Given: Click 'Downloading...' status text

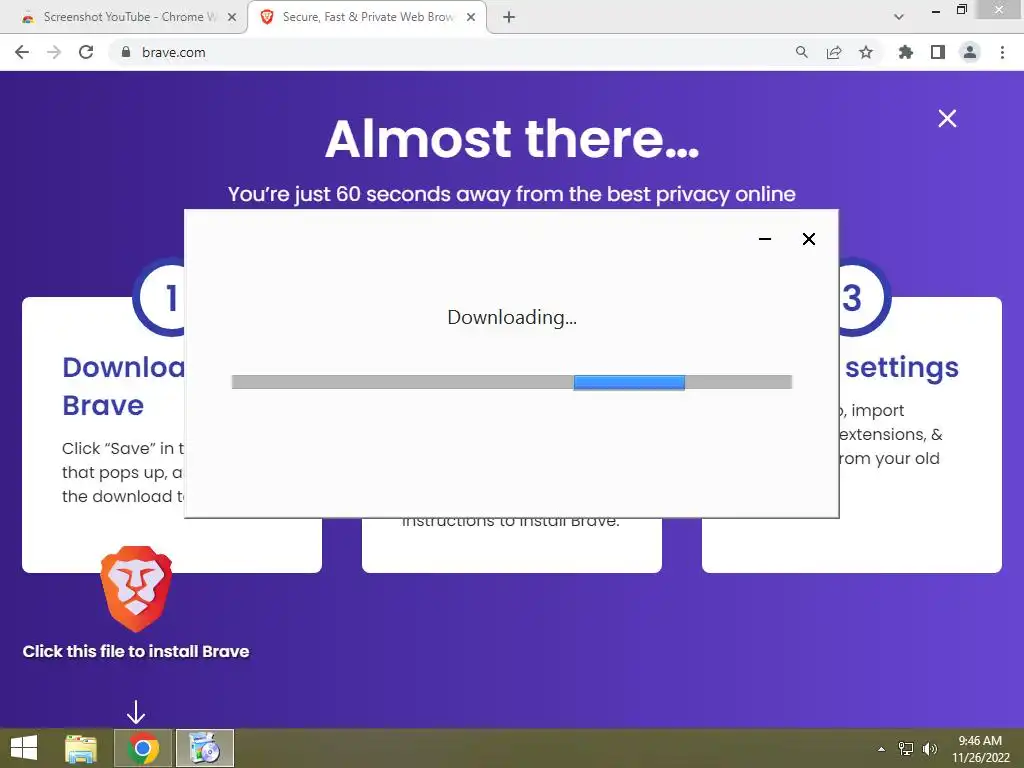Looking at the screenshot, I should click(512, 317).
